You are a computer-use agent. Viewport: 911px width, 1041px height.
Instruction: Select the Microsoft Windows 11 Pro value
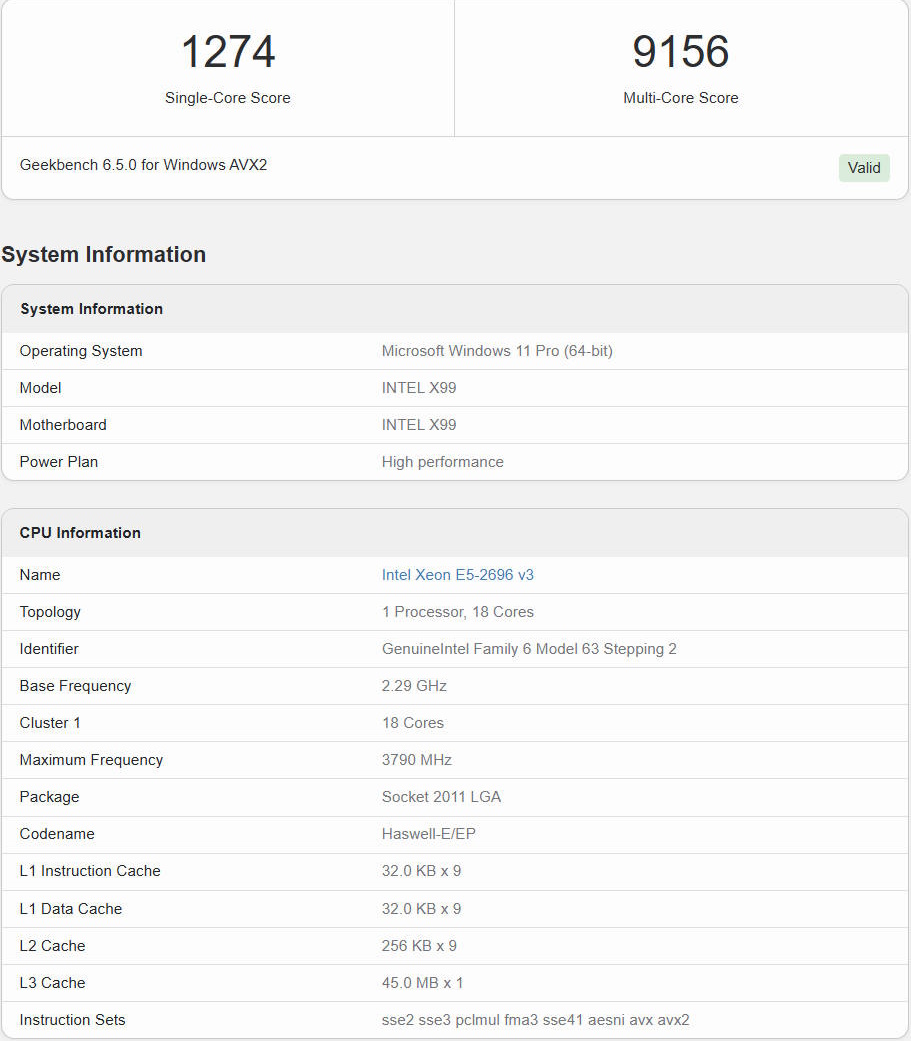497,351
